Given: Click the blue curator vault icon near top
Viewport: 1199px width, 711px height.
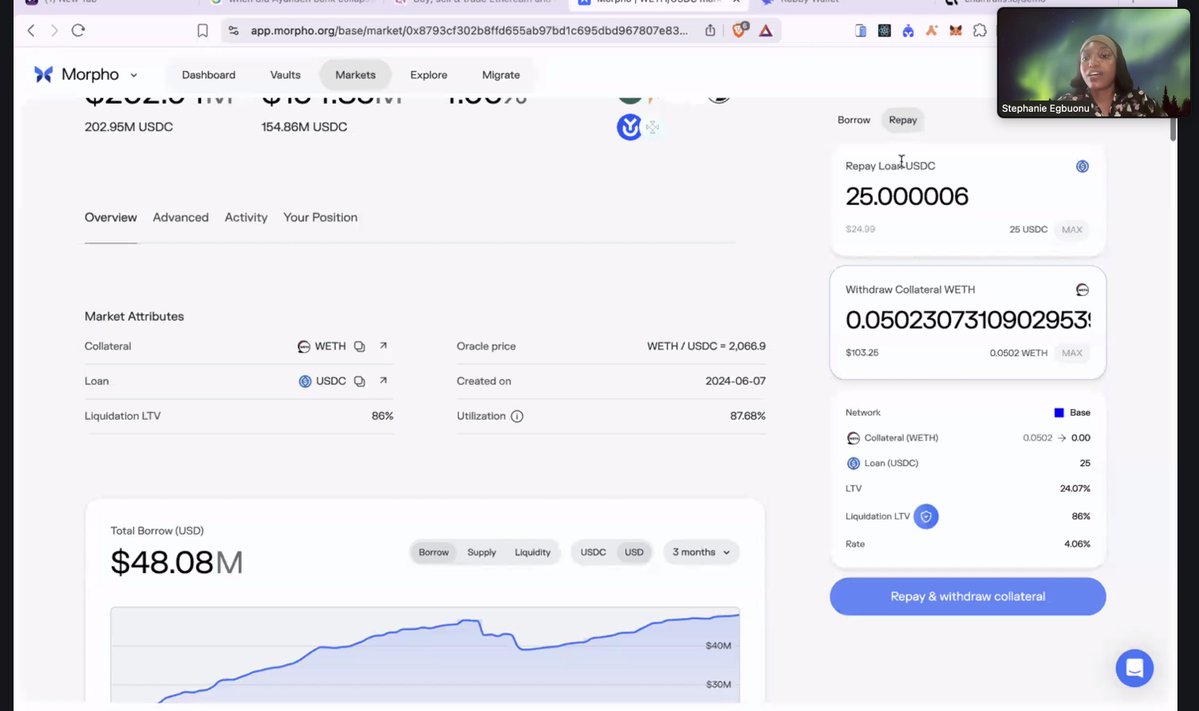Looking at the screenshot, I should coord(629,127).
